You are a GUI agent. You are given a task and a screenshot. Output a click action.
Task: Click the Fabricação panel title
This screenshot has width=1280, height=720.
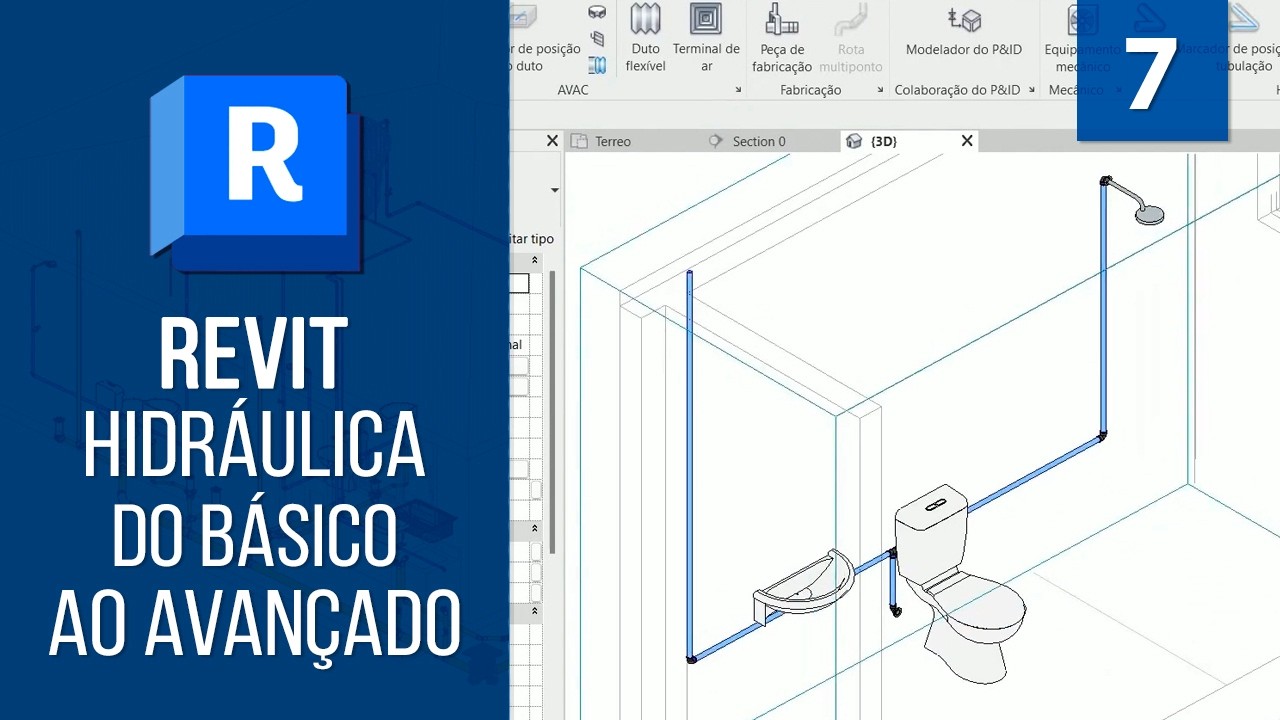811,90
